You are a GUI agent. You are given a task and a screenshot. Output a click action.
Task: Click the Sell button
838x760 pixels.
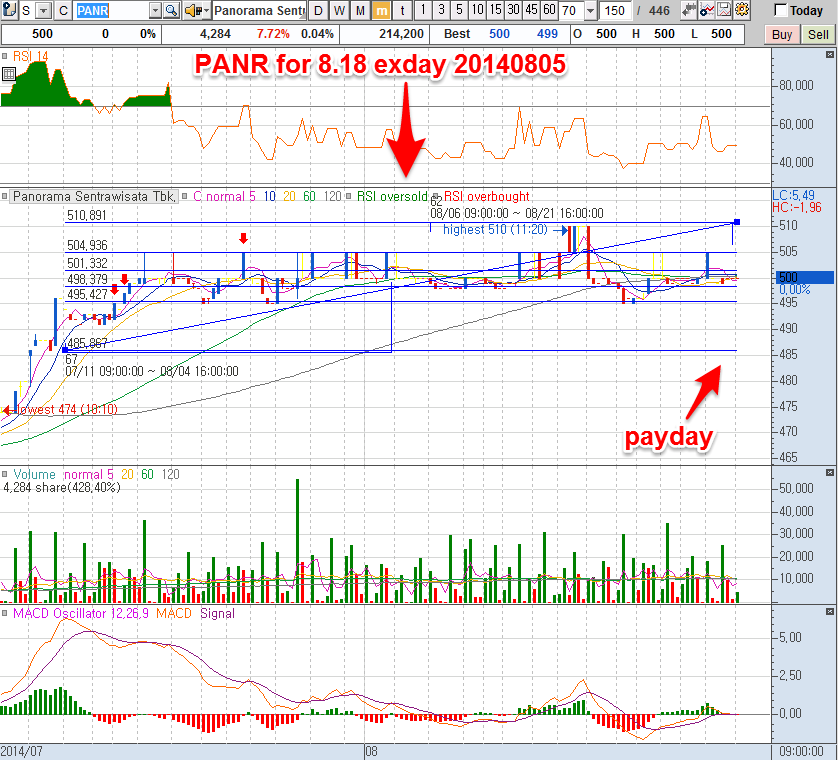[x=818, y=35]
